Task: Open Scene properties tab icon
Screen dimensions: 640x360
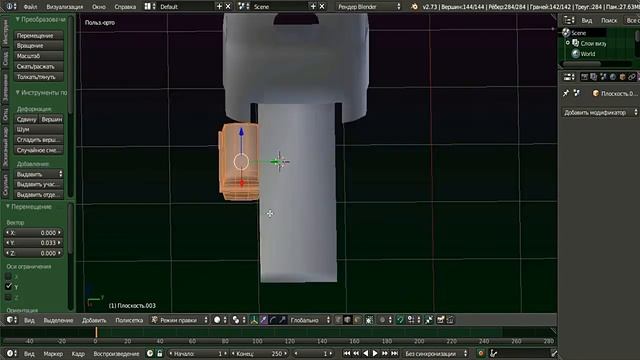Action: [x=603, y=77]
